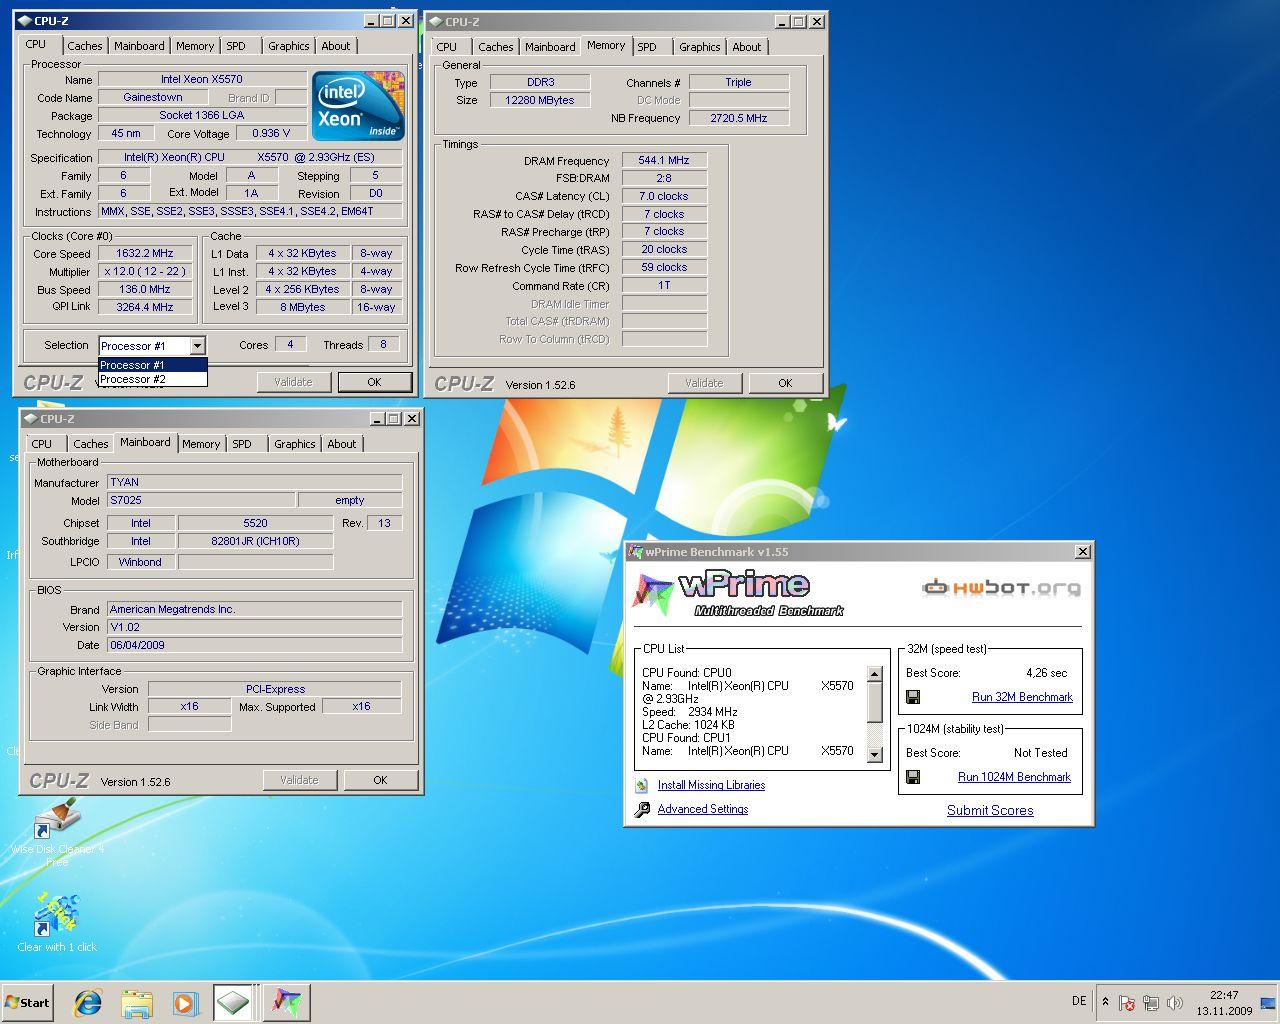Click the CPU-Z taskbar icon

(233, 1002)
